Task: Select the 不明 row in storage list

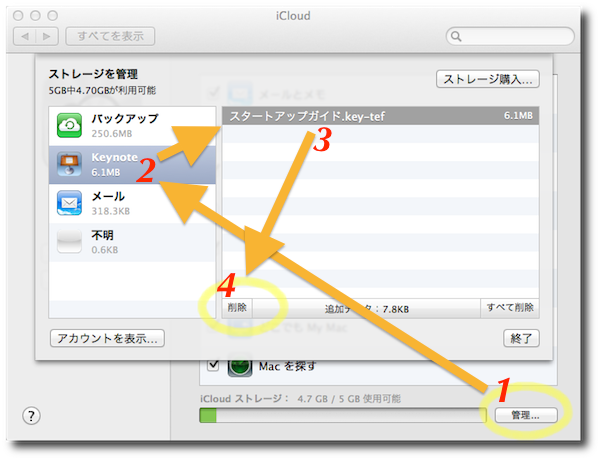Action: point(132,242)
